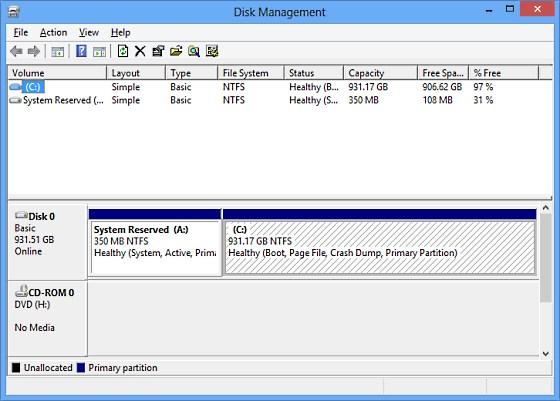
Task: Click the scroll down arrow in disk pane
Action: tap(545, 354)
